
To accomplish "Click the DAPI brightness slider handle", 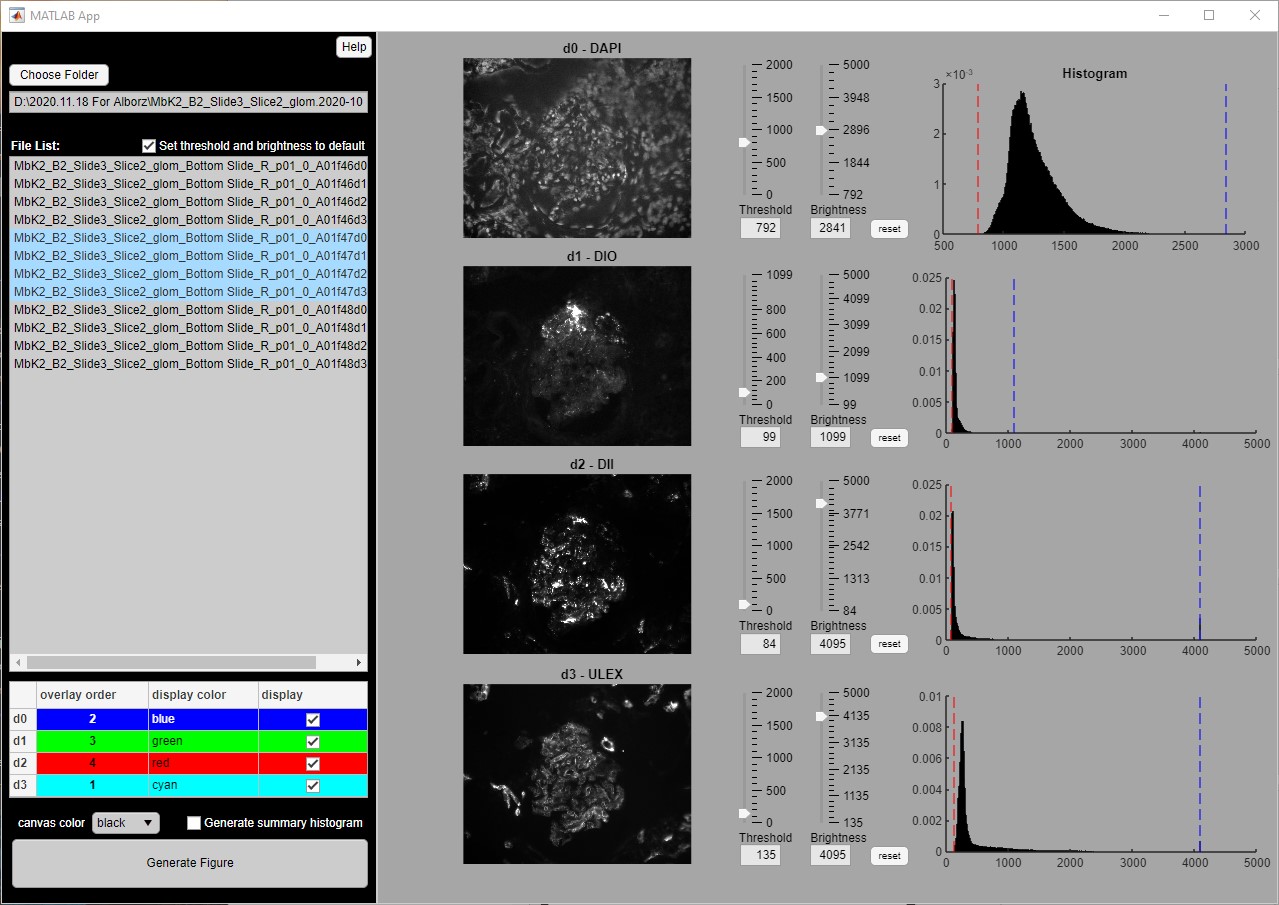I will pyautogui.click(x=821, y=130).
